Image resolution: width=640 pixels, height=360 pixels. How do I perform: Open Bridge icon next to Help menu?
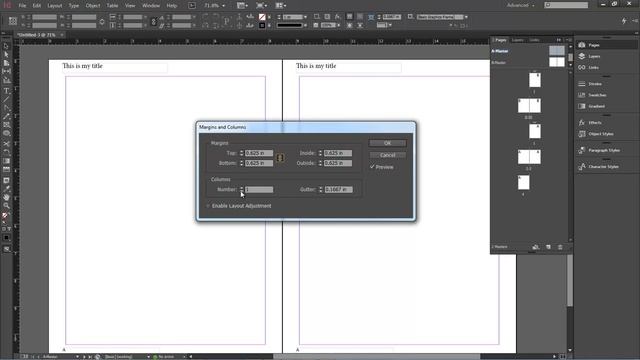coord(192,6)
